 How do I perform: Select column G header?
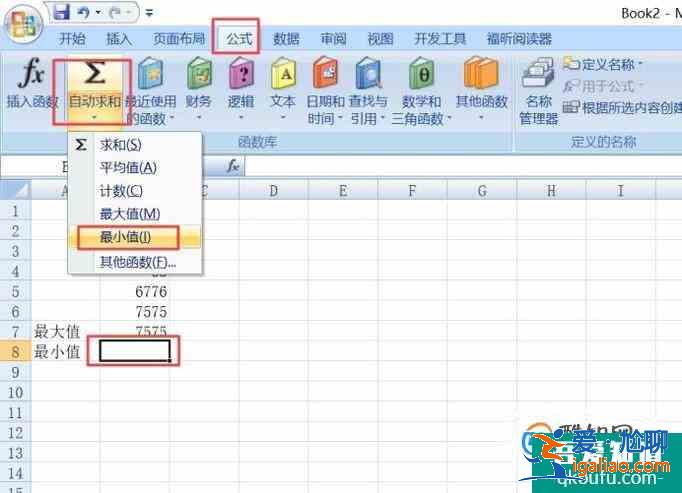(482, 190)
